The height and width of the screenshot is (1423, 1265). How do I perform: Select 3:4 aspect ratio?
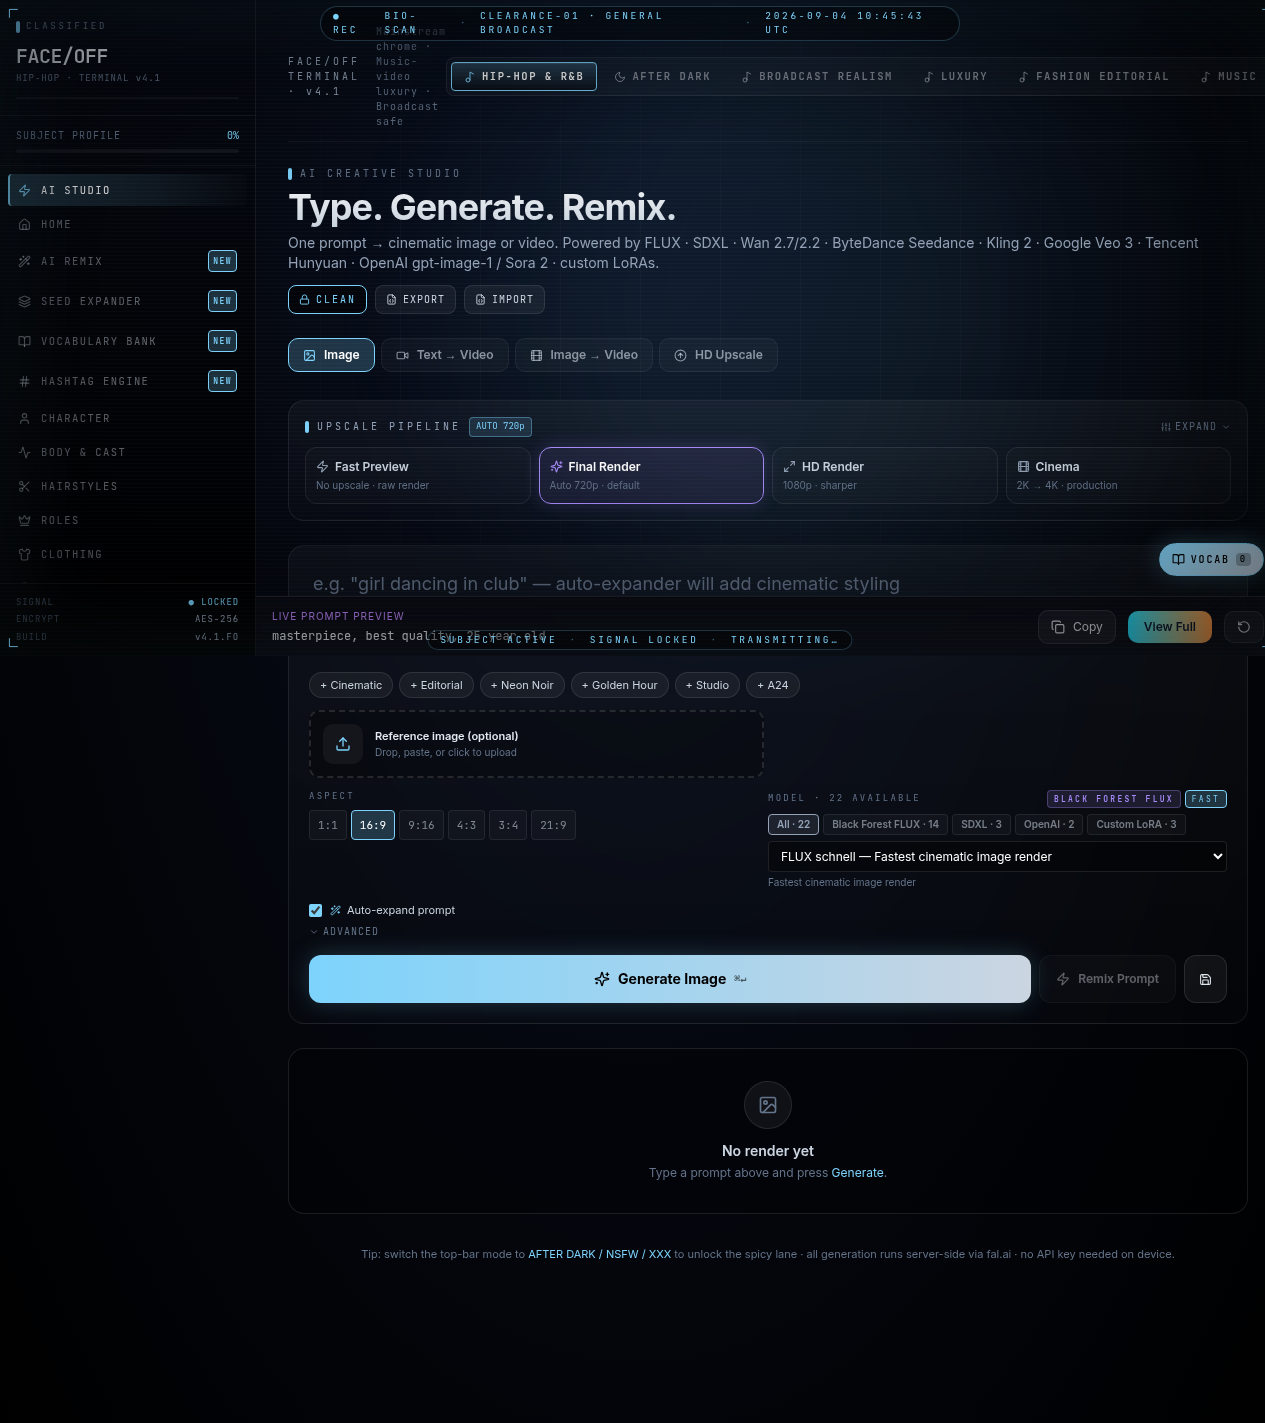tap(508, 825)
